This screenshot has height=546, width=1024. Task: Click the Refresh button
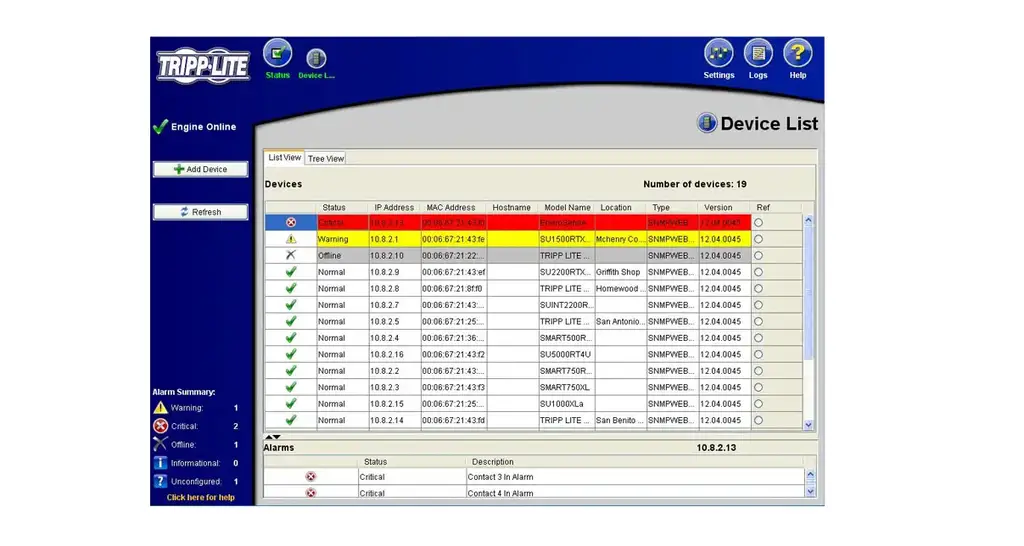(x=200, y=212)
